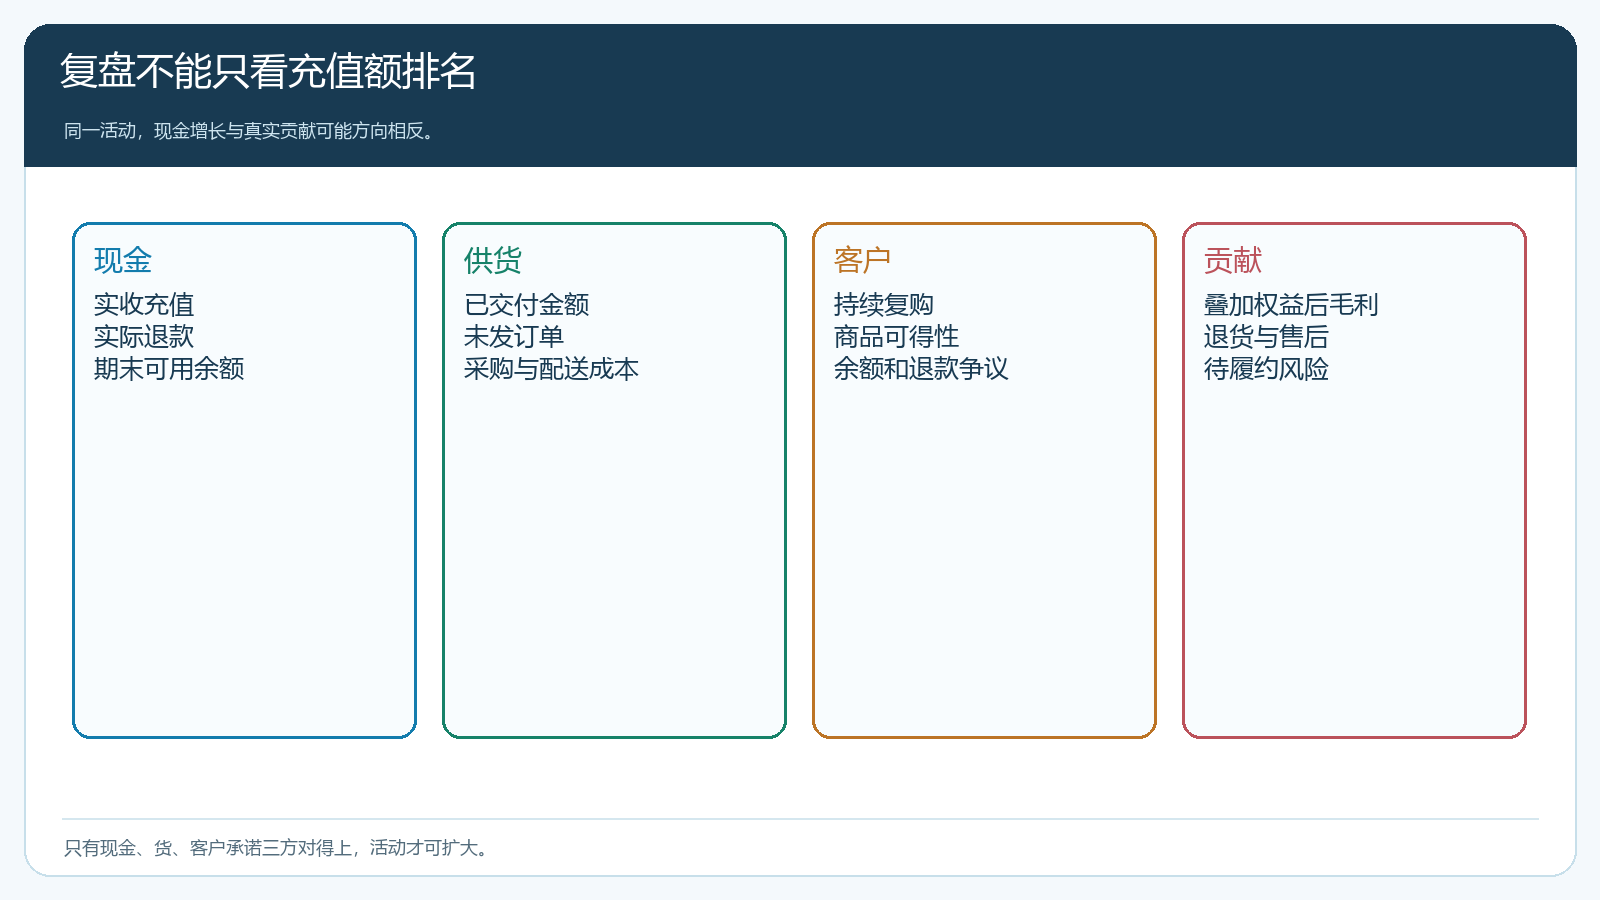Click the 退货与售后 text
The width and height of the screenshot is (1600, 900).
[1266, 336]
